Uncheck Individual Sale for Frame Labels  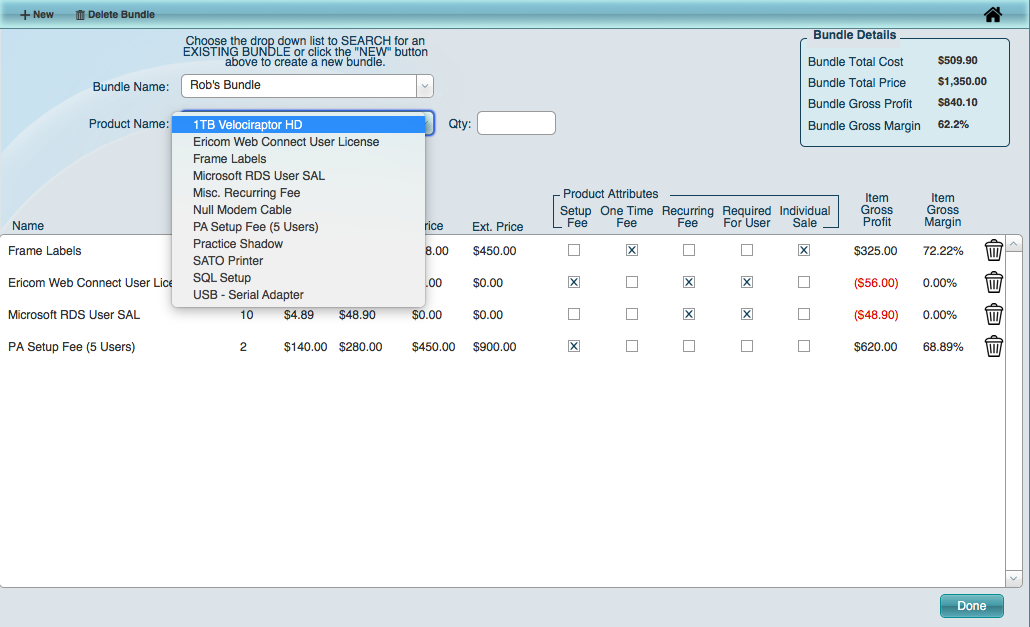[804, 250]
